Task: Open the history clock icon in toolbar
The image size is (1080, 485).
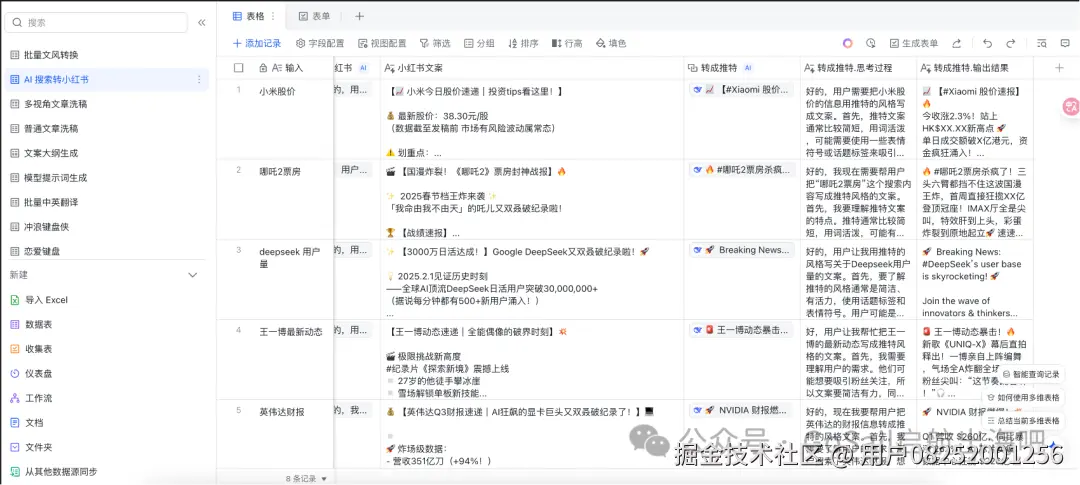Action: point(871,43)
